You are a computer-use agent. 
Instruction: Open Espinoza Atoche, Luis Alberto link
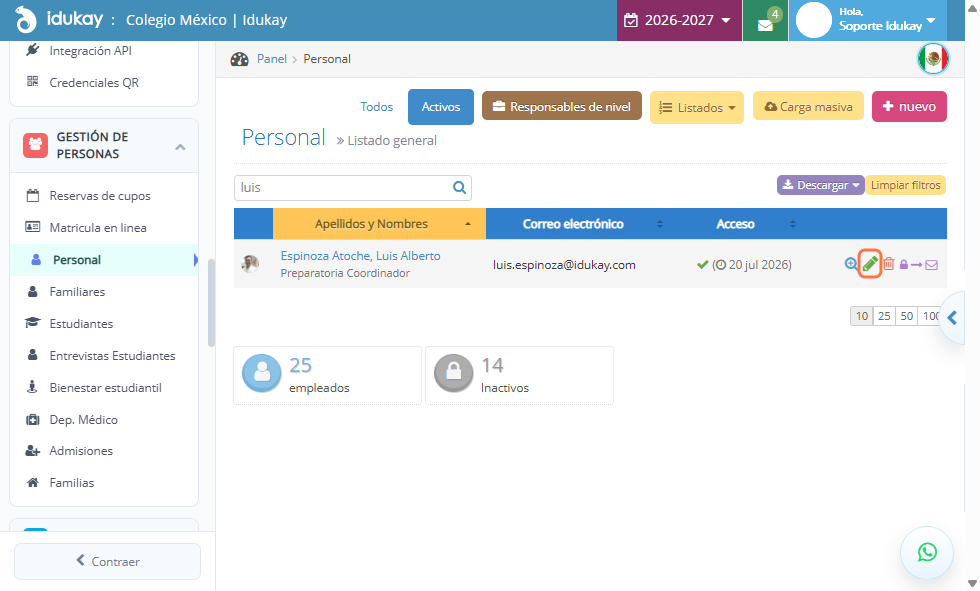point(360,256)
